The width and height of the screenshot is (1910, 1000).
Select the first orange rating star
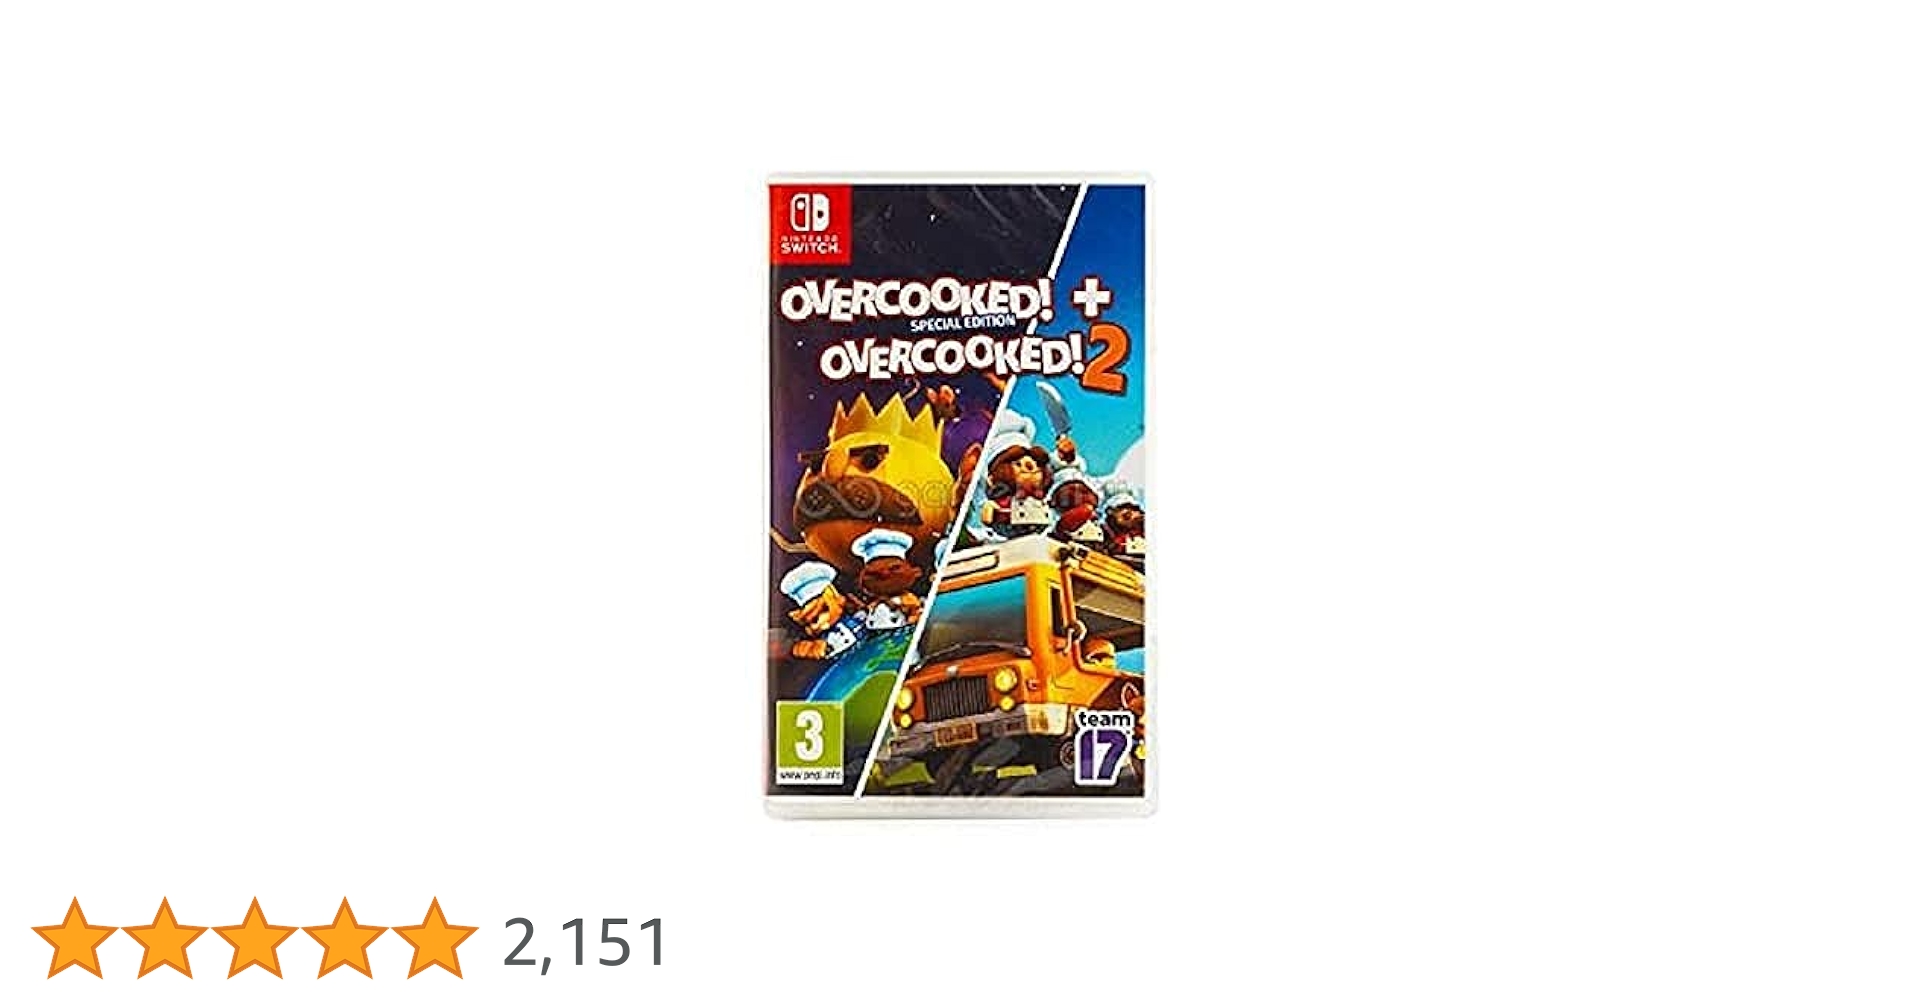click(x=74, y=938)
